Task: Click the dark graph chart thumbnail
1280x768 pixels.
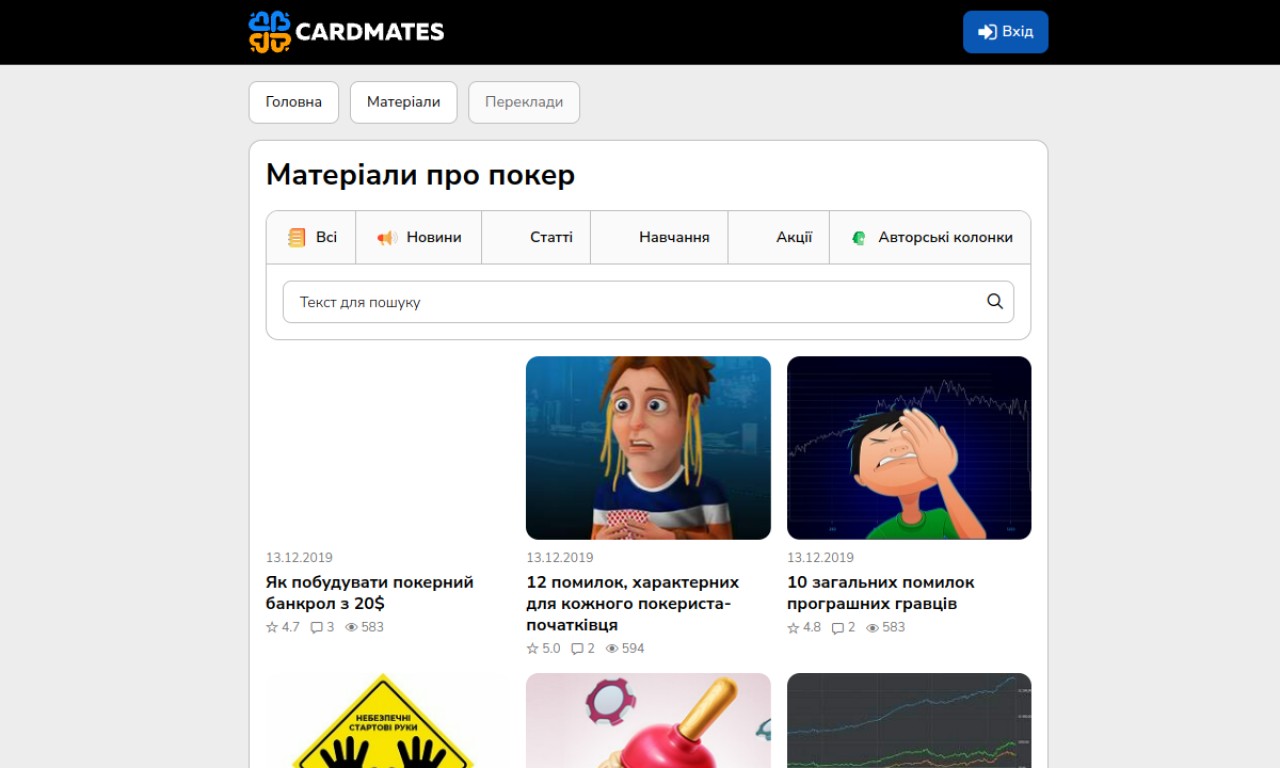Action: [x=909, y=720]
